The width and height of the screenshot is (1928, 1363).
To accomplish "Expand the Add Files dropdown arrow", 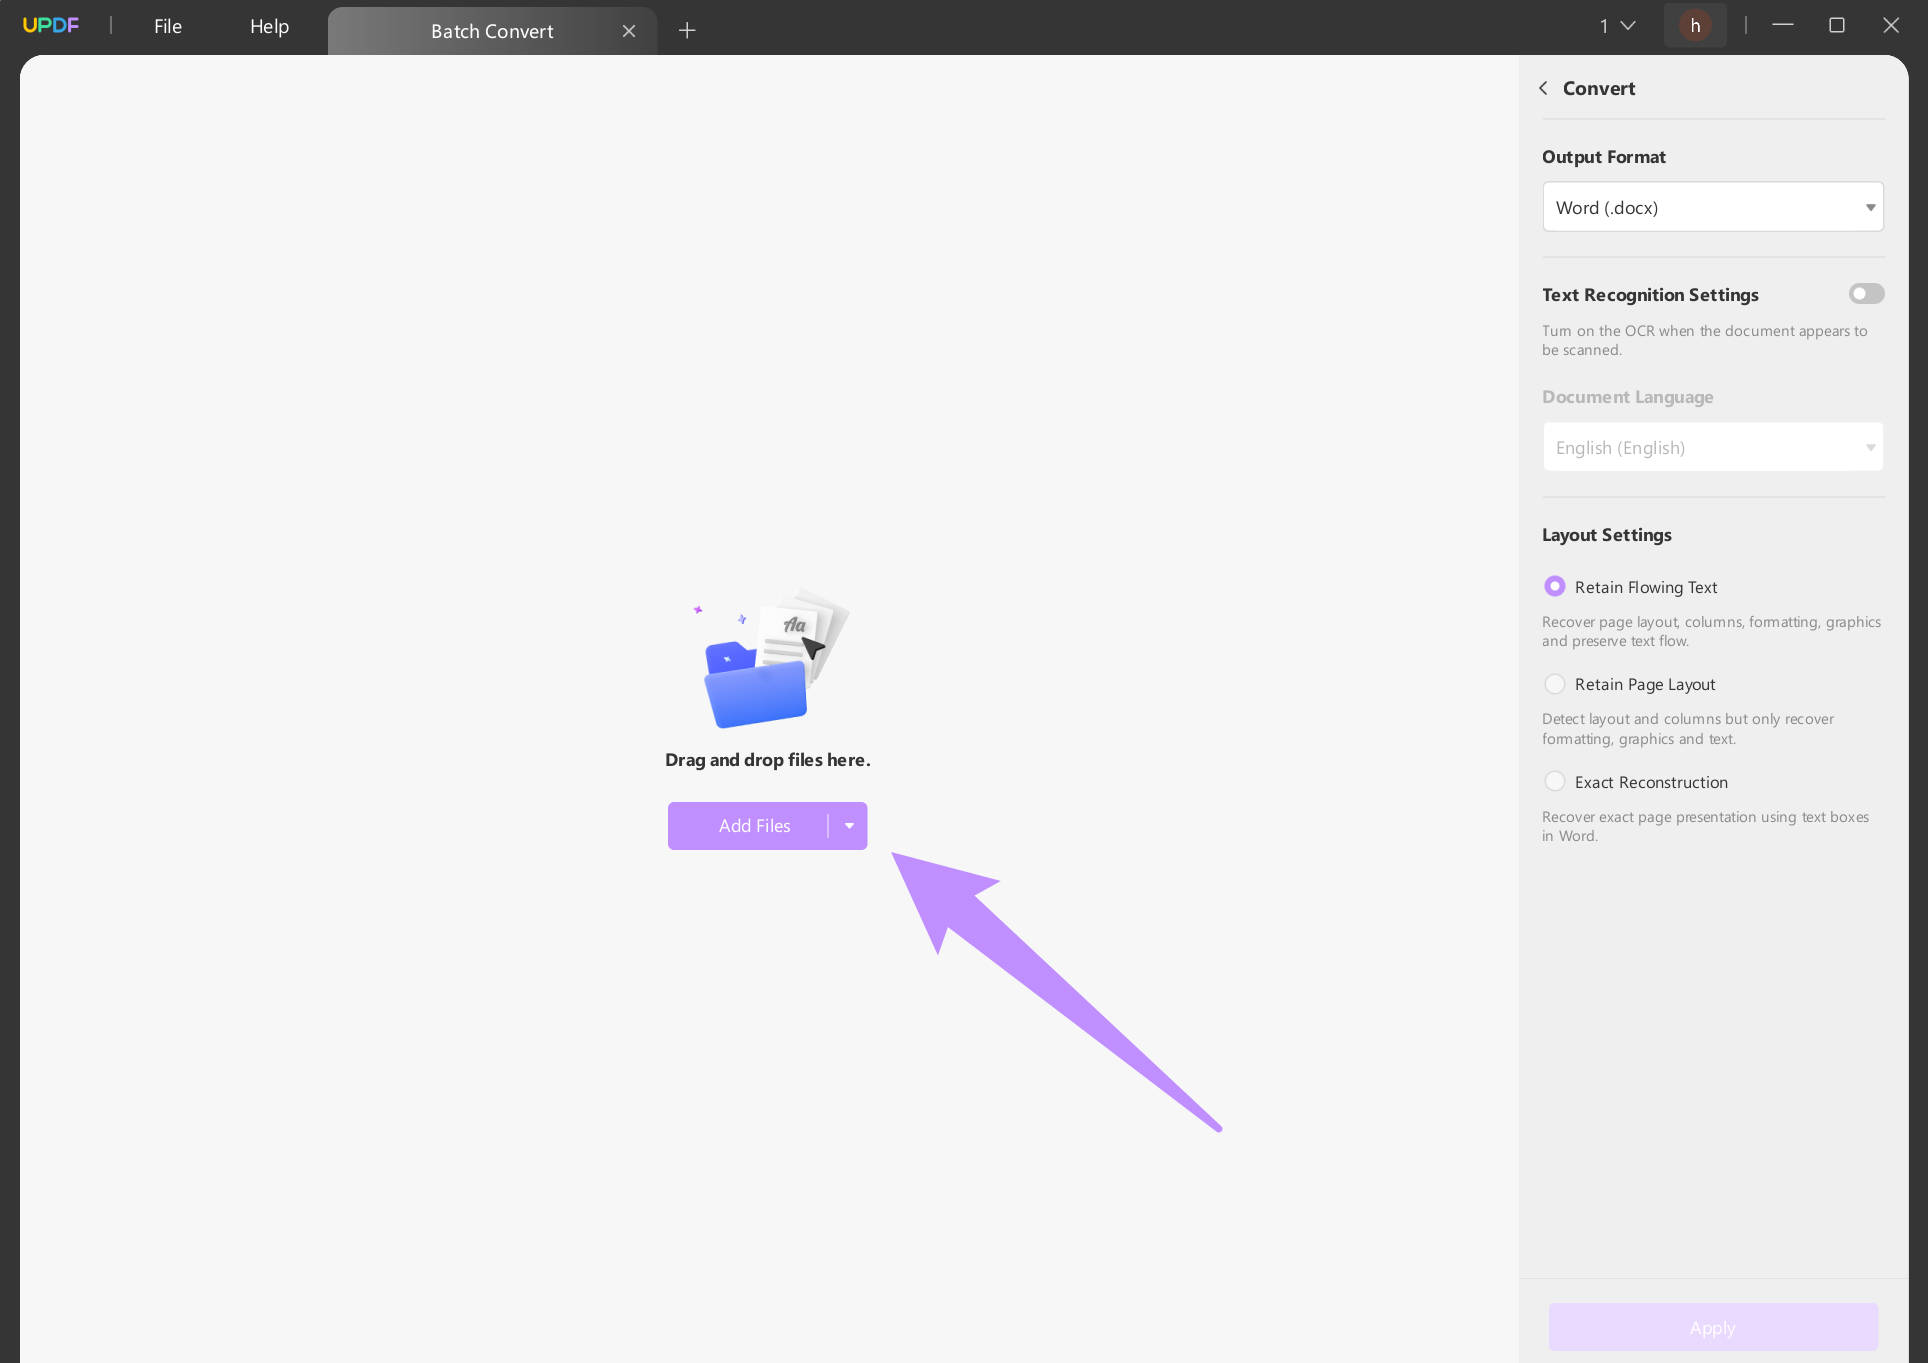I will tap(849, 826).
